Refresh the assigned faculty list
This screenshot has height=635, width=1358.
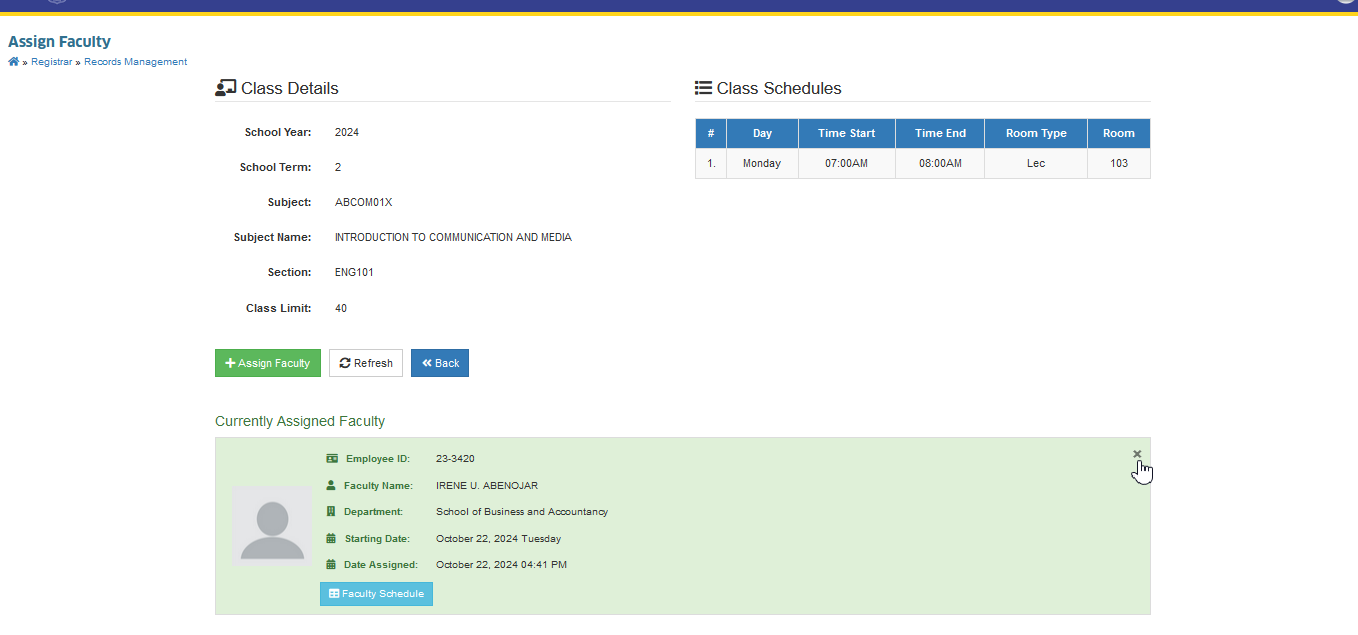pyautogui.click(x=366, y=363)
